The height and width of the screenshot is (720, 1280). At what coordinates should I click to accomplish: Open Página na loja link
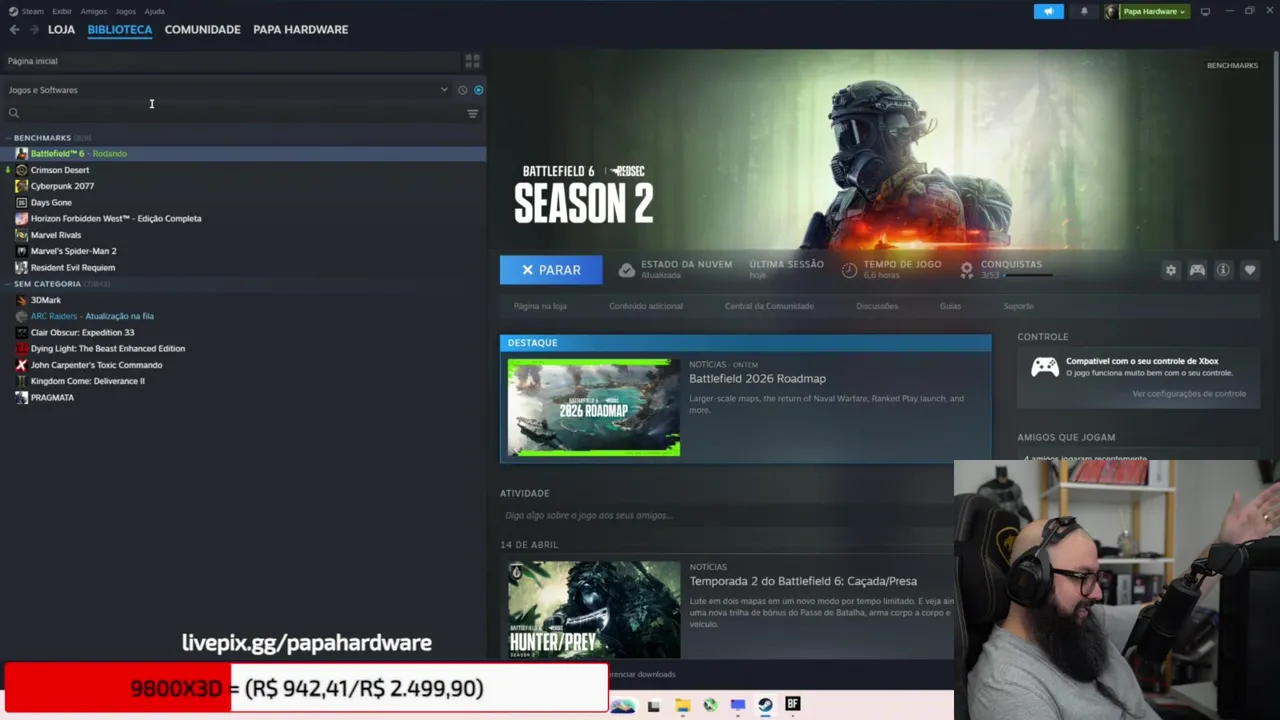[540, 306]
